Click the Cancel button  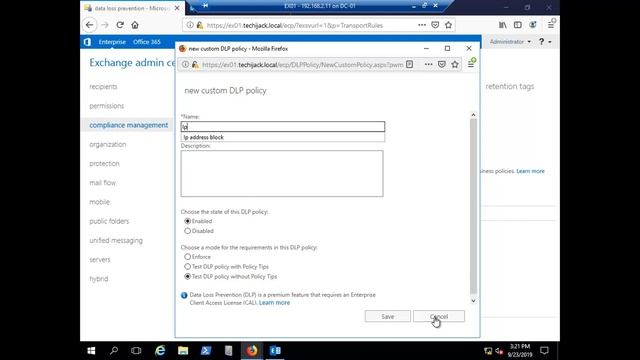pyautogui.click(x=439, y=316)
